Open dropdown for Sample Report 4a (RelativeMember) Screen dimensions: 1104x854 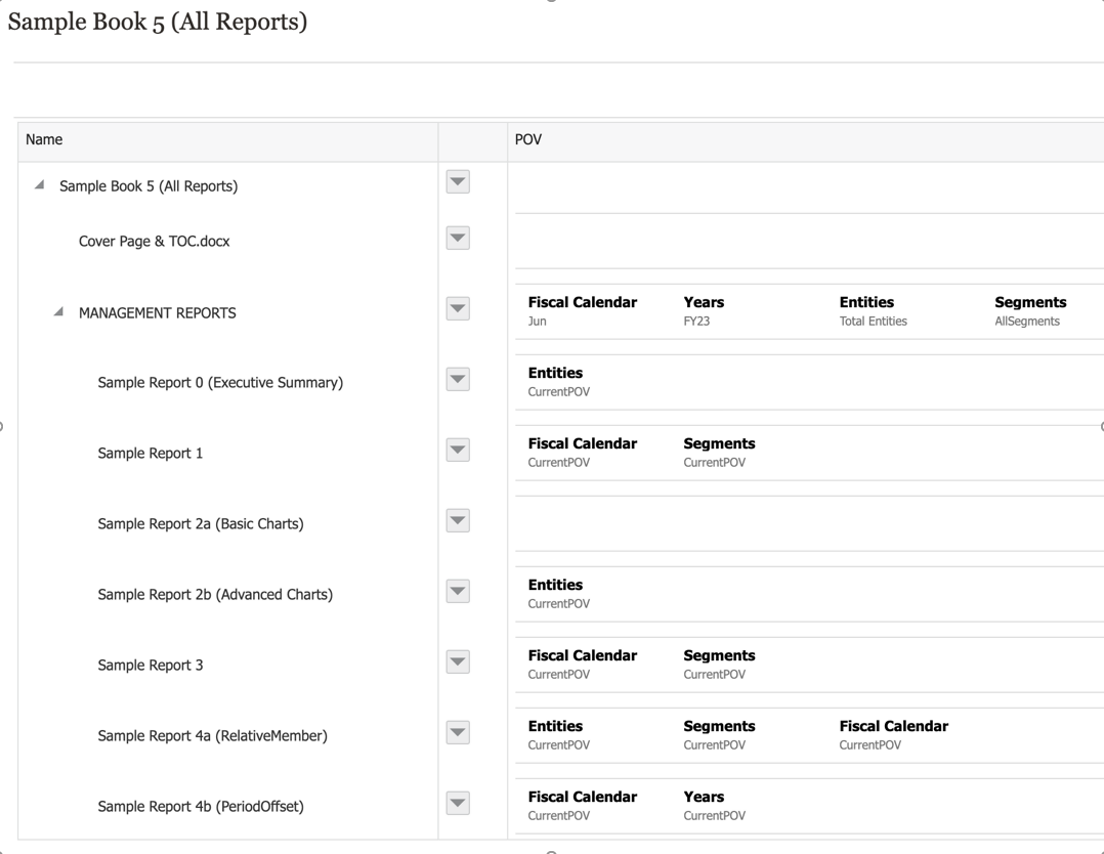457,733
